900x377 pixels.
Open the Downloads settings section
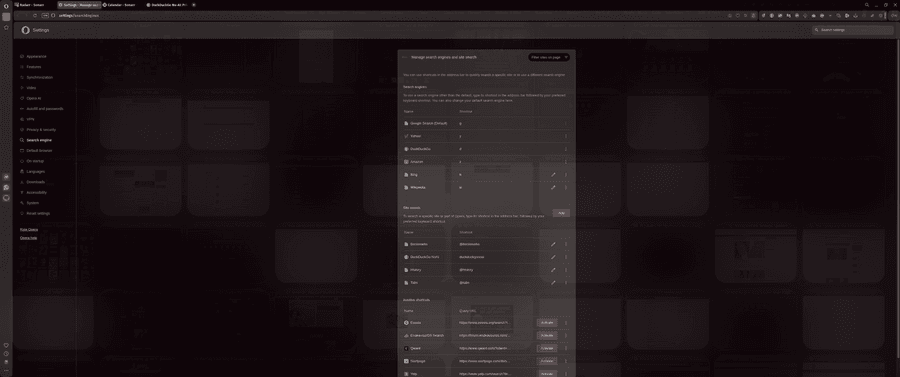[x=35, y=182]
